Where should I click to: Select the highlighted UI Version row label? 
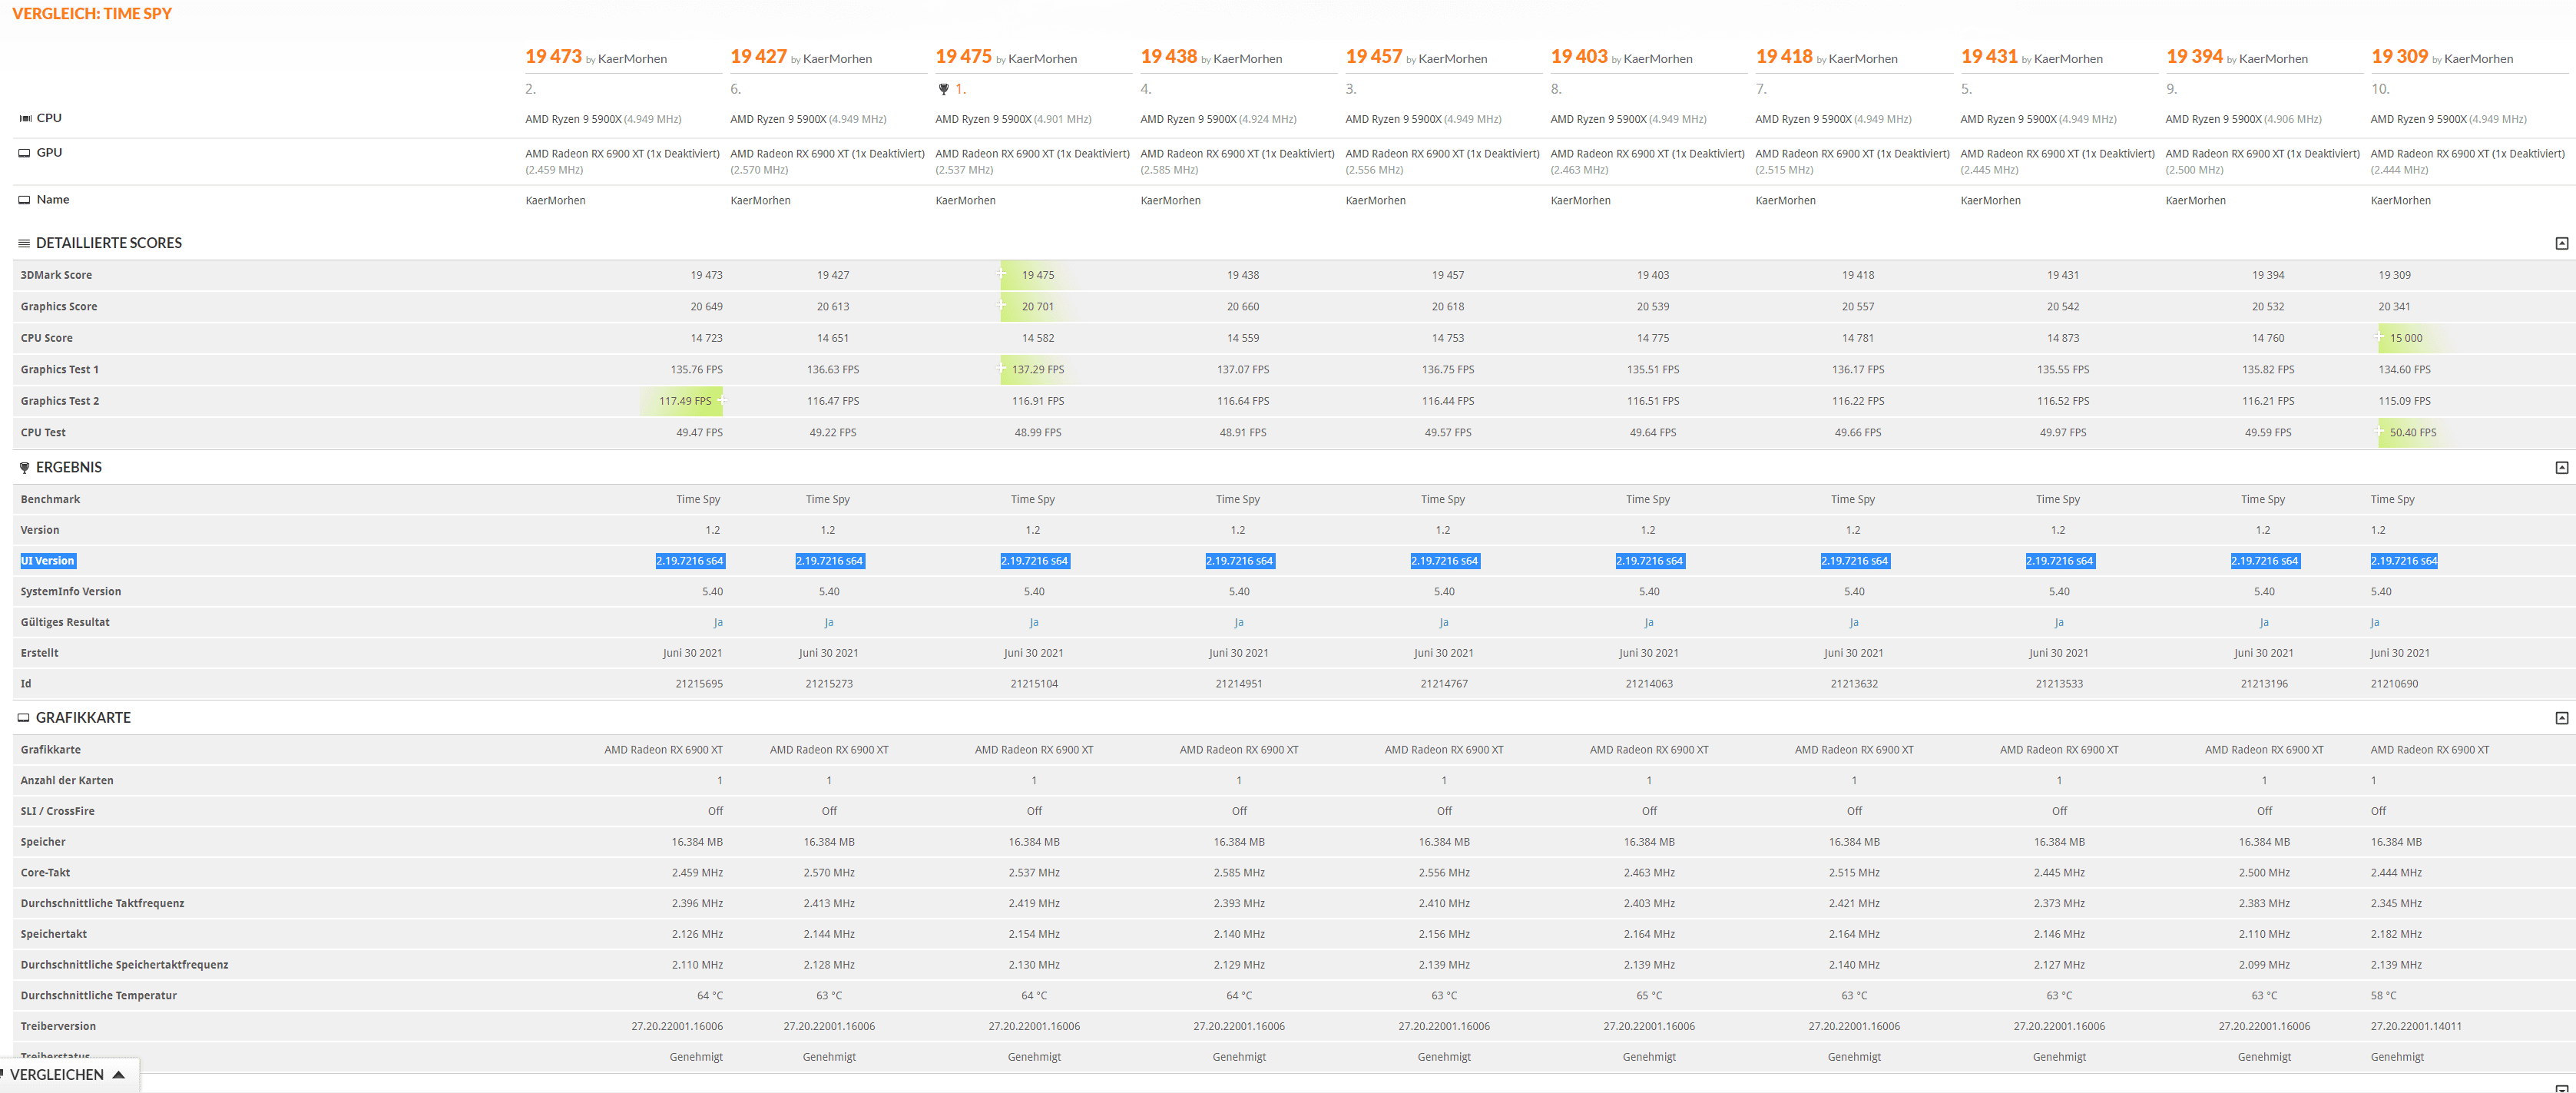tap(48, 561)
